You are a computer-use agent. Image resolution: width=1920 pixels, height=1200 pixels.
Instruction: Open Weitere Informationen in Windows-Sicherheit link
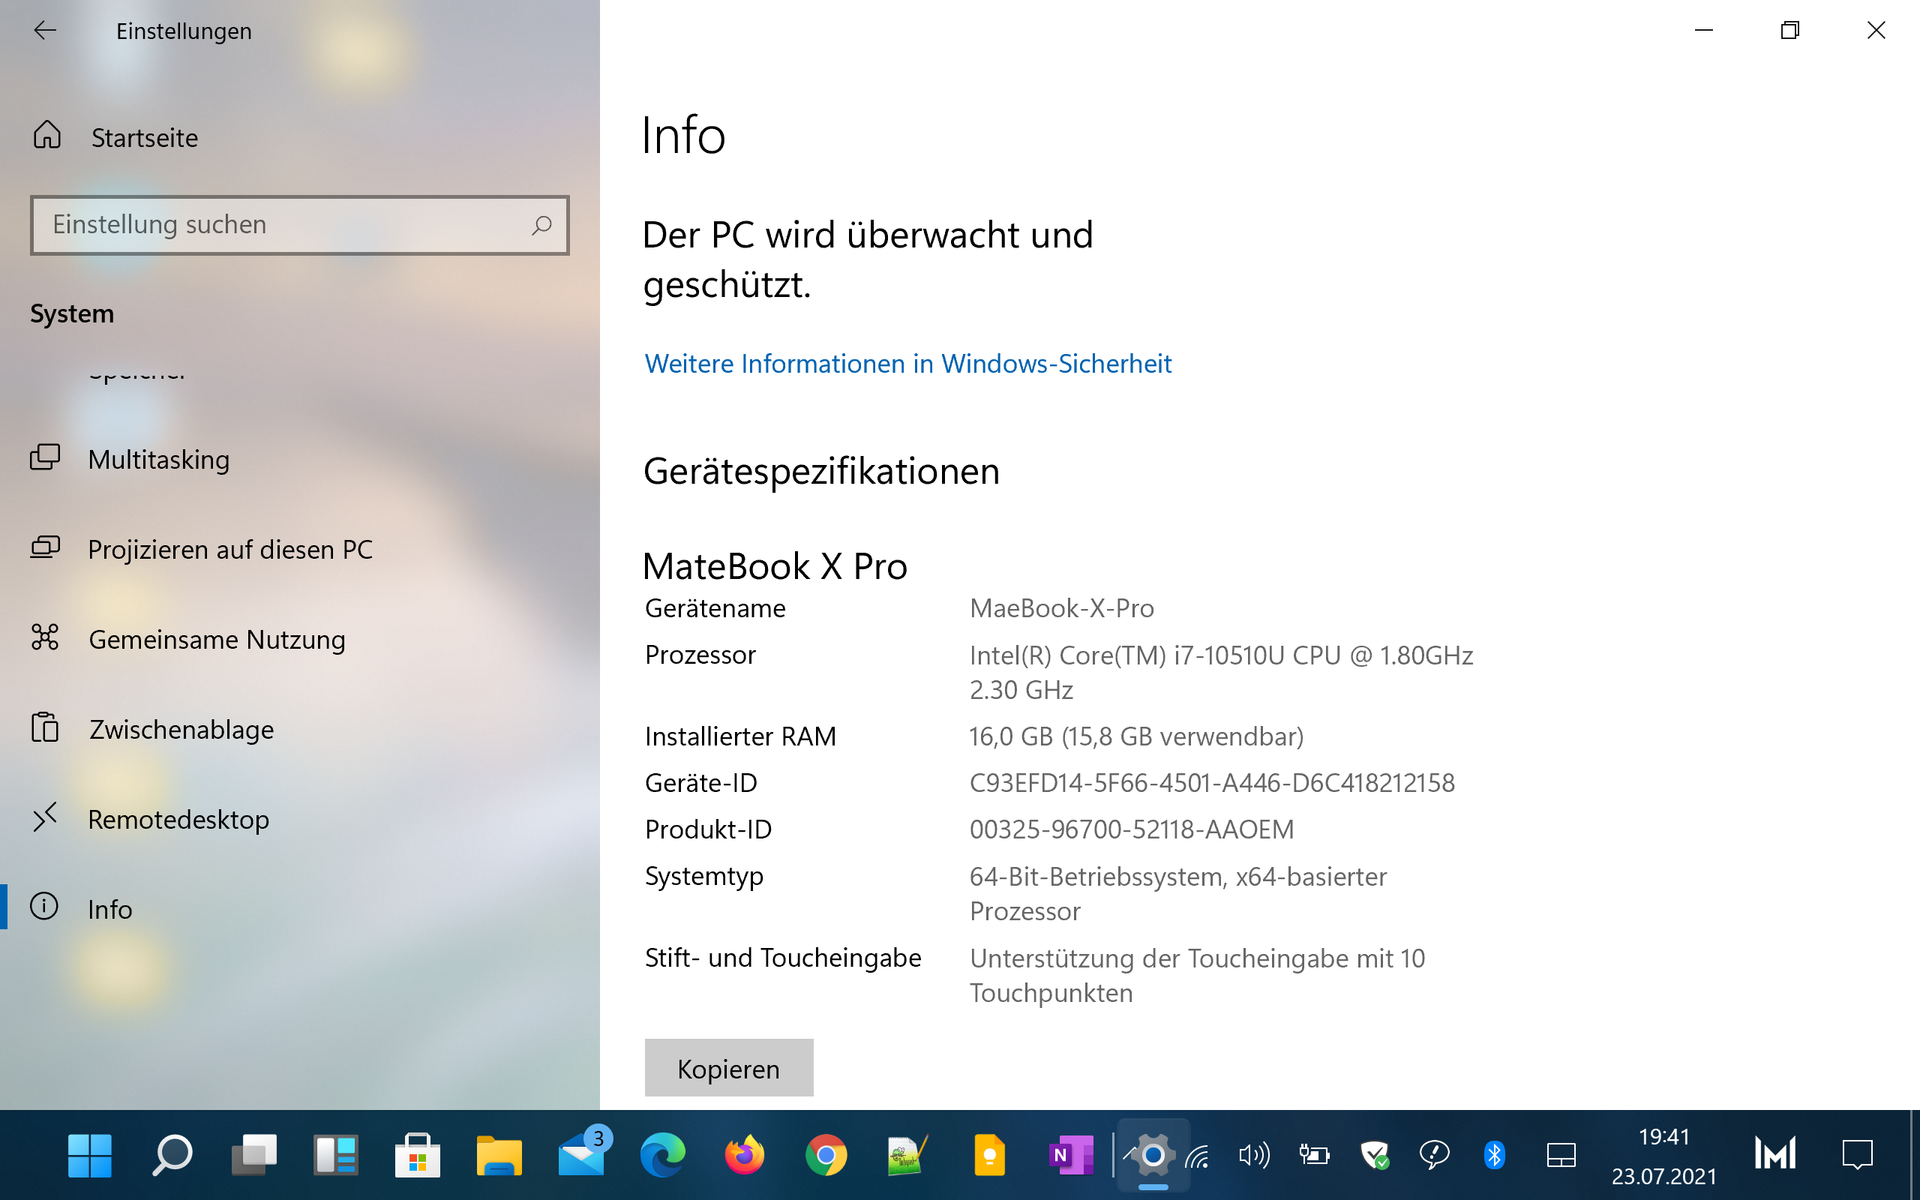(908, 363)
